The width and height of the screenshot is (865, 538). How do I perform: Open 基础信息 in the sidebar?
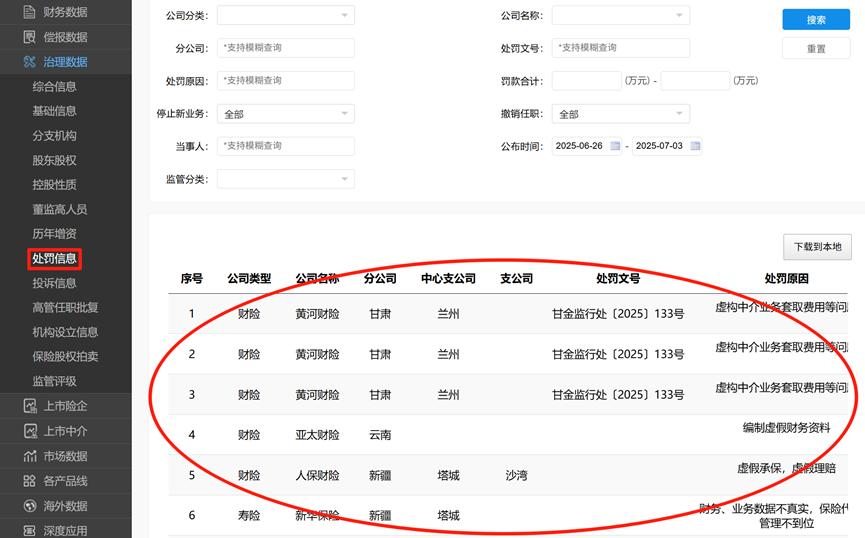[x=54, y=111]
